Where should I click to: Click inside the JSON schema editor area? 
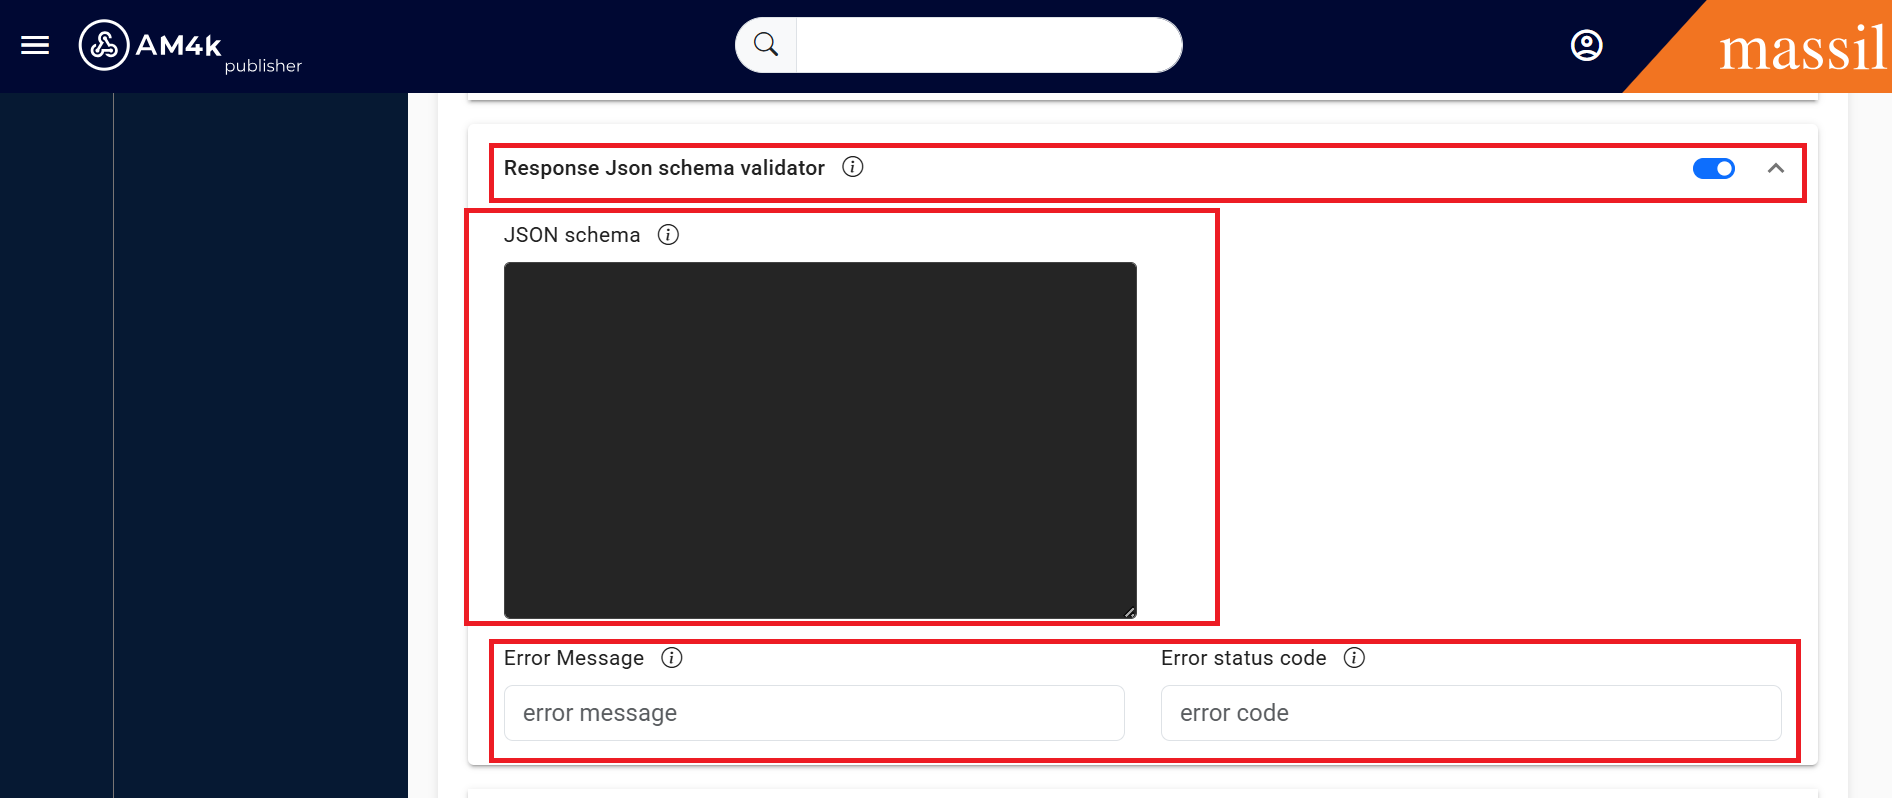820,440
